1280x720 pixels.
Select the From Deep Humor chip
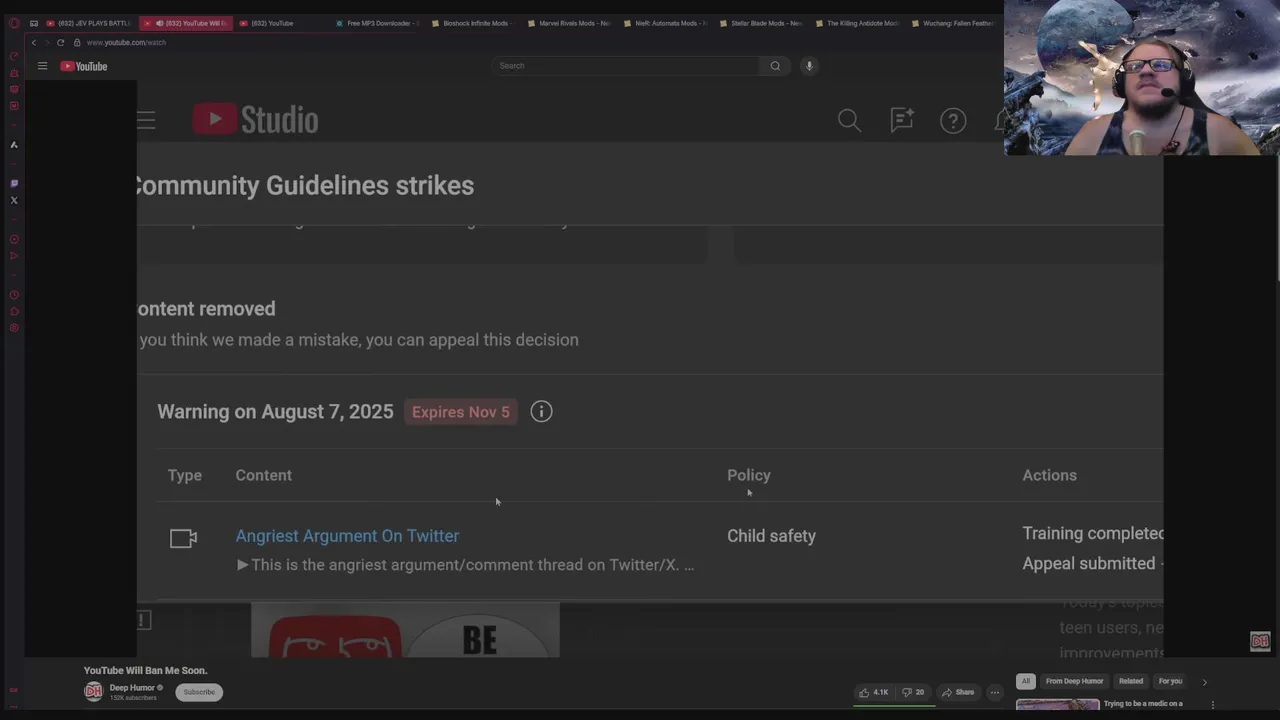pos(1075,681)
